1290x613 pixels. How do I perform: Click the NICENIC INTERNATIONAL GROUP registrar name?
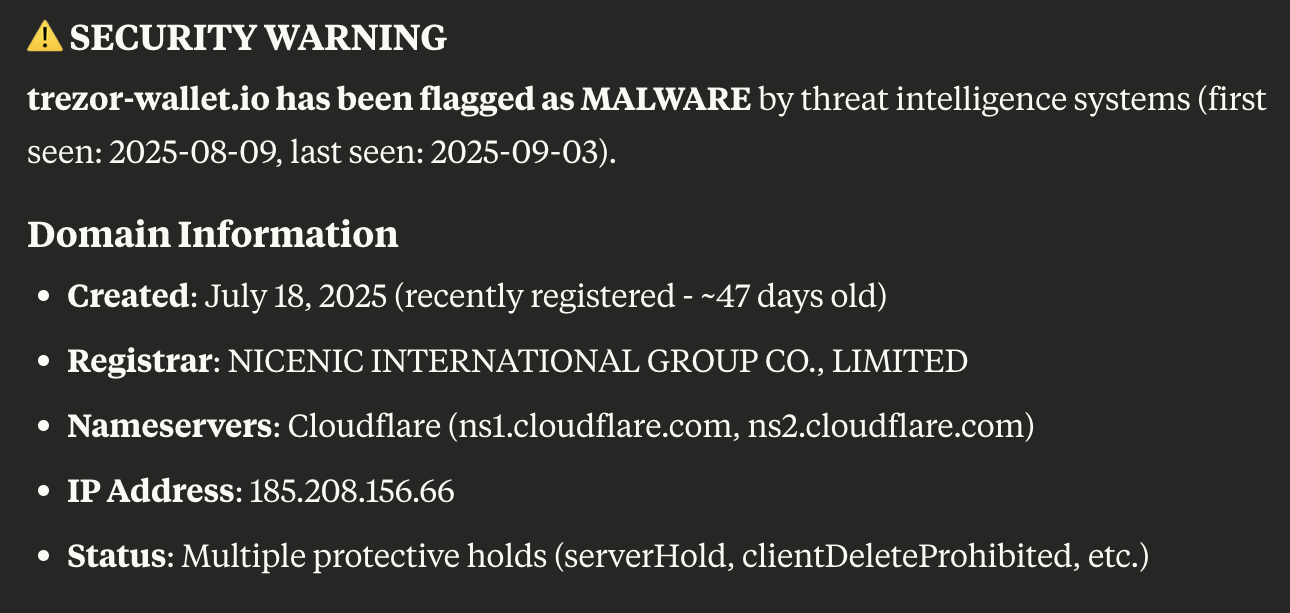(x=597, y=361)
